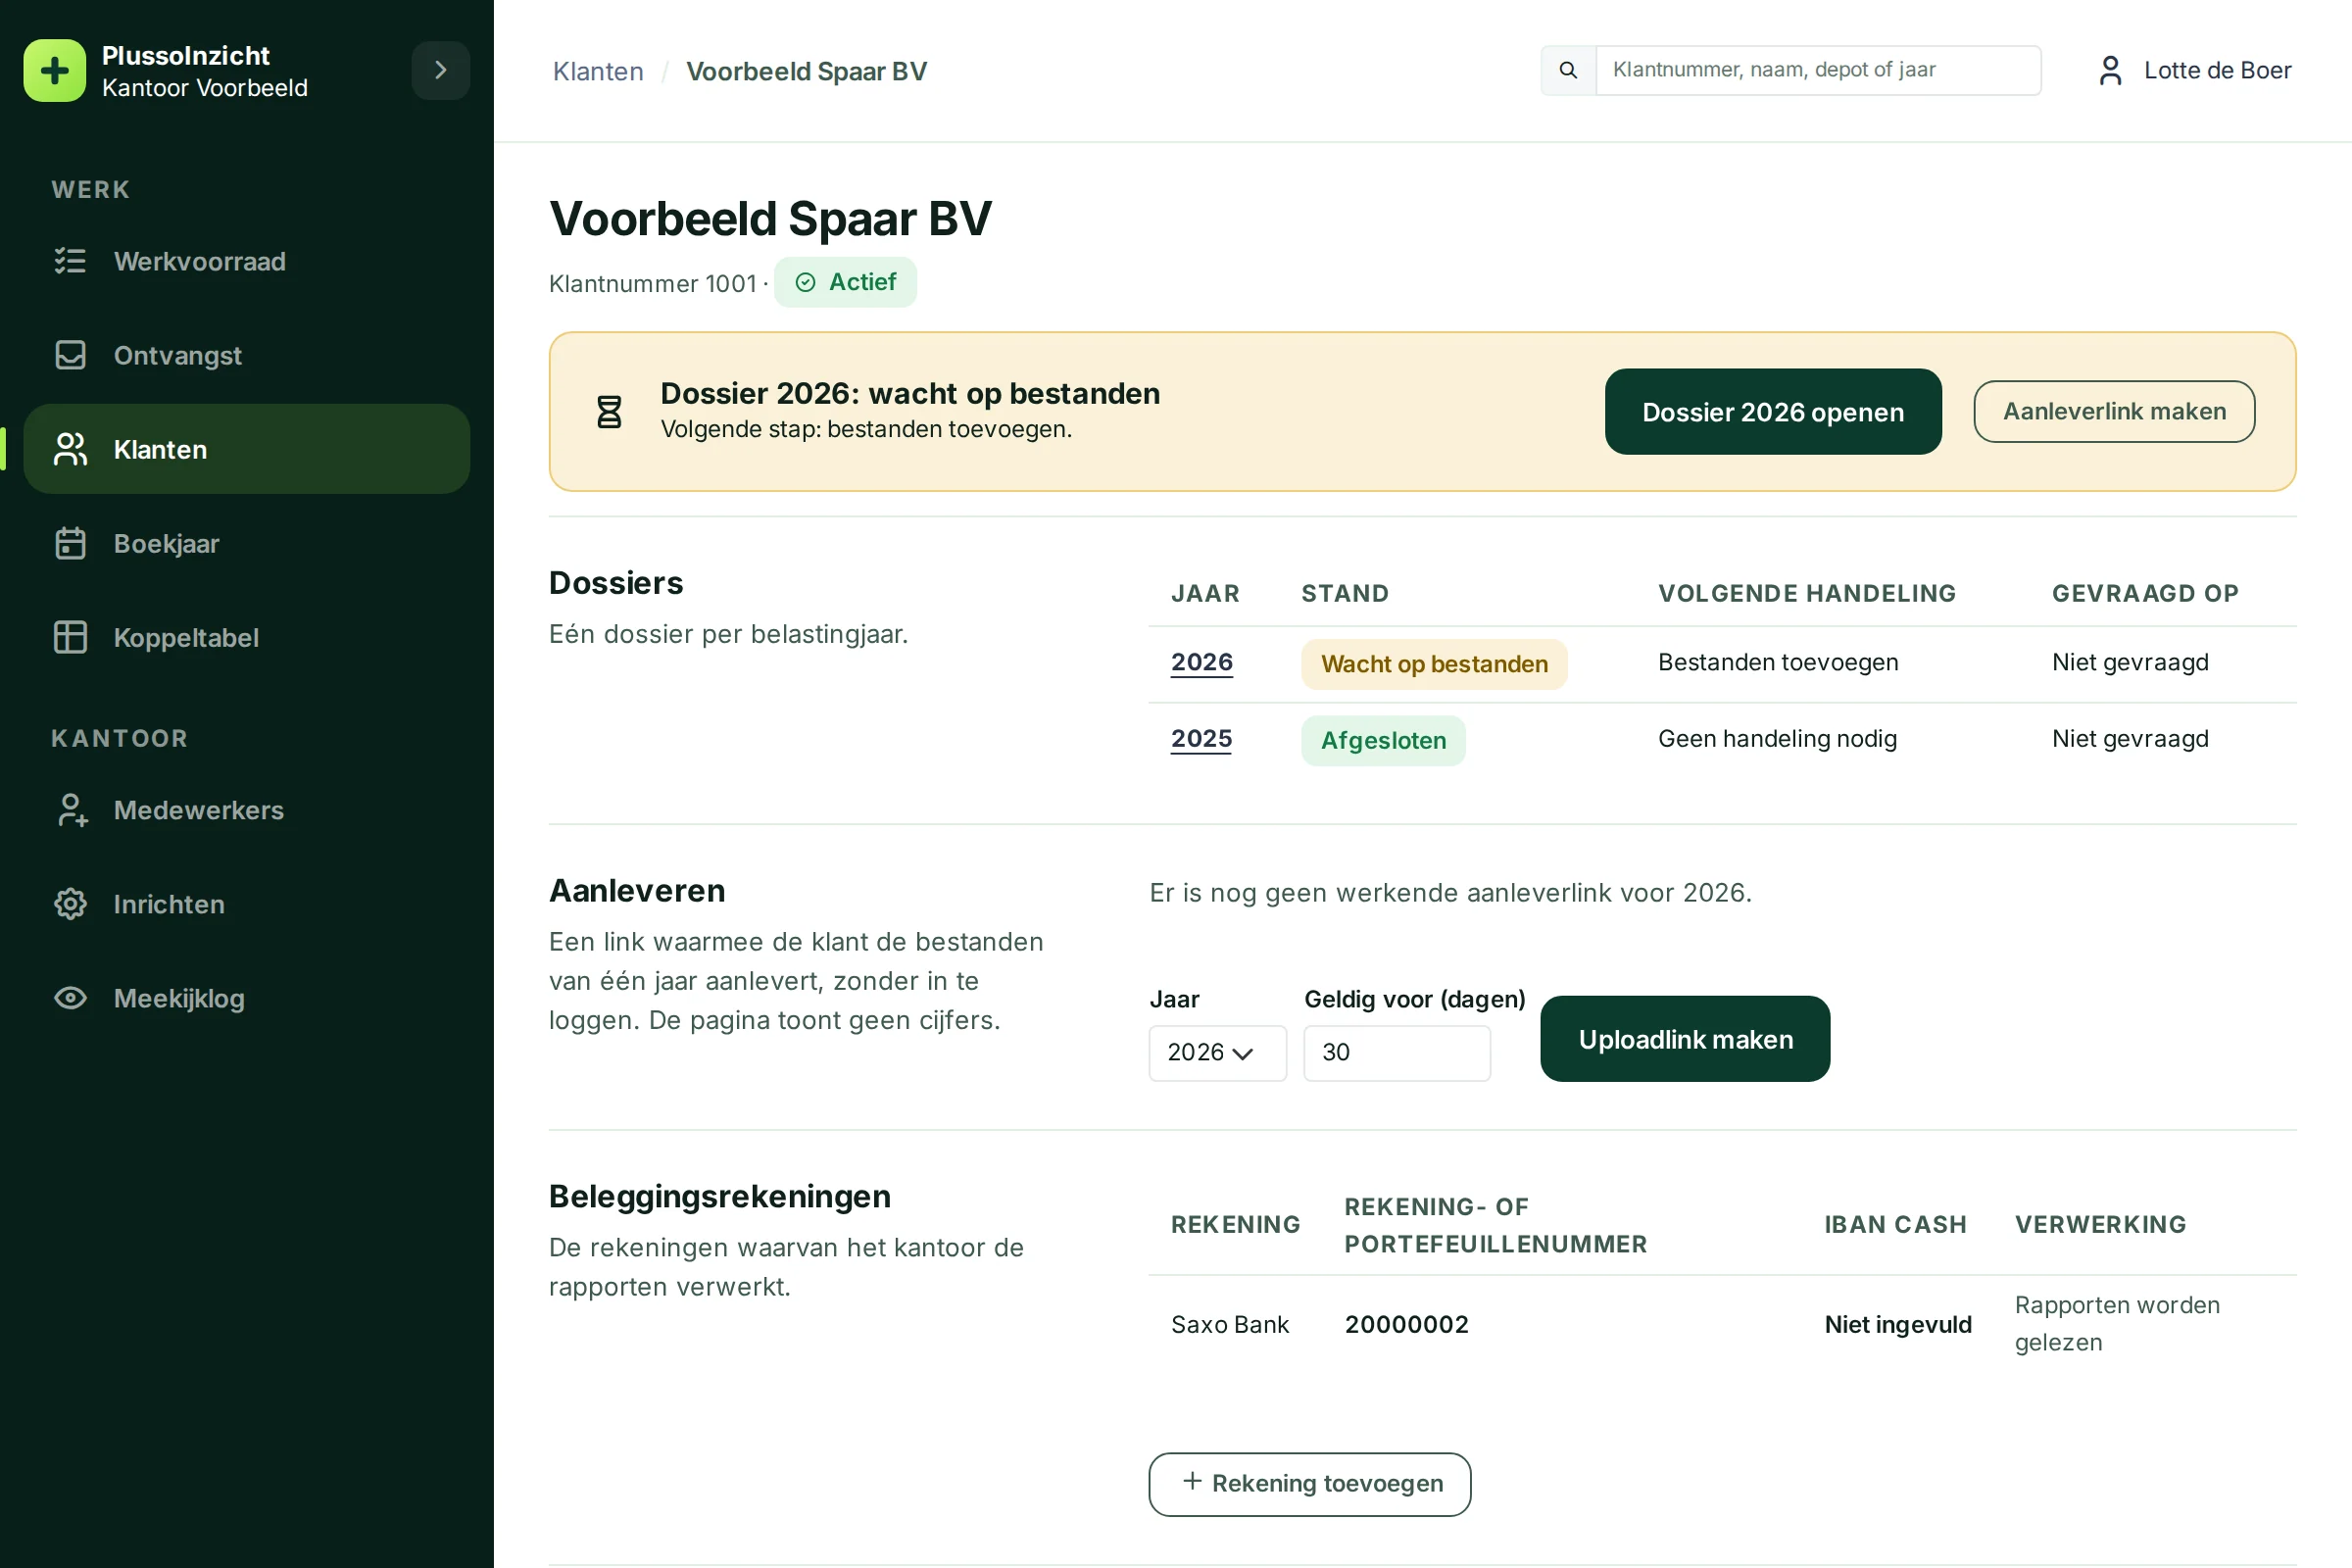Click the Dossier 2026 openen button
Image resolution: width=2352 pixels, height=1568 pixels.
pos(1773,411)
